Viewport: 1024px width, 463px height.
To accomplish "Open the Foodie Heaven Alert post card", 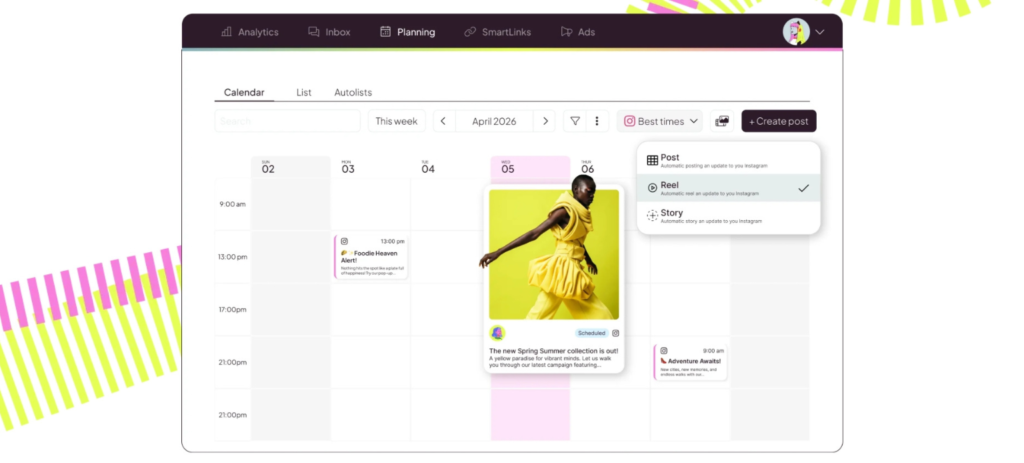I will pos(371,257).
